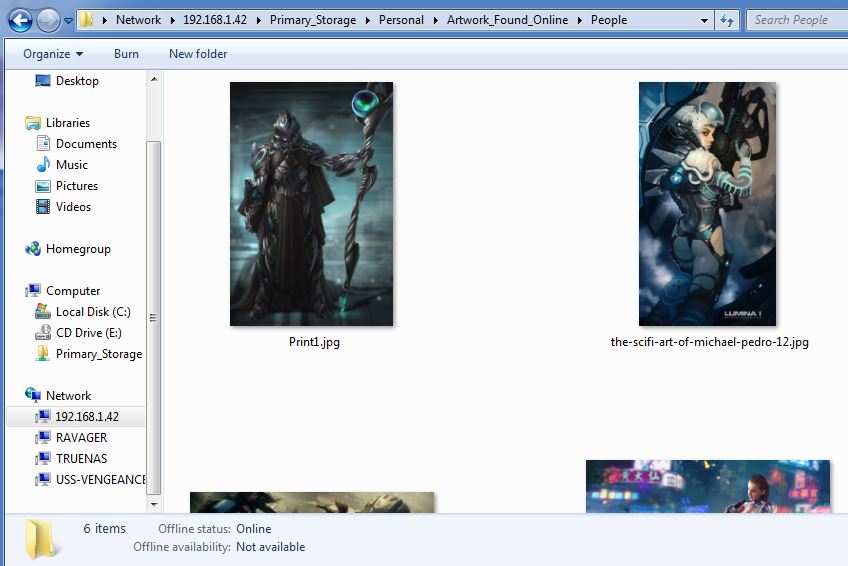Click the Libraries folder icon
The width and height of the screenshot is (848, 566).
33,123
